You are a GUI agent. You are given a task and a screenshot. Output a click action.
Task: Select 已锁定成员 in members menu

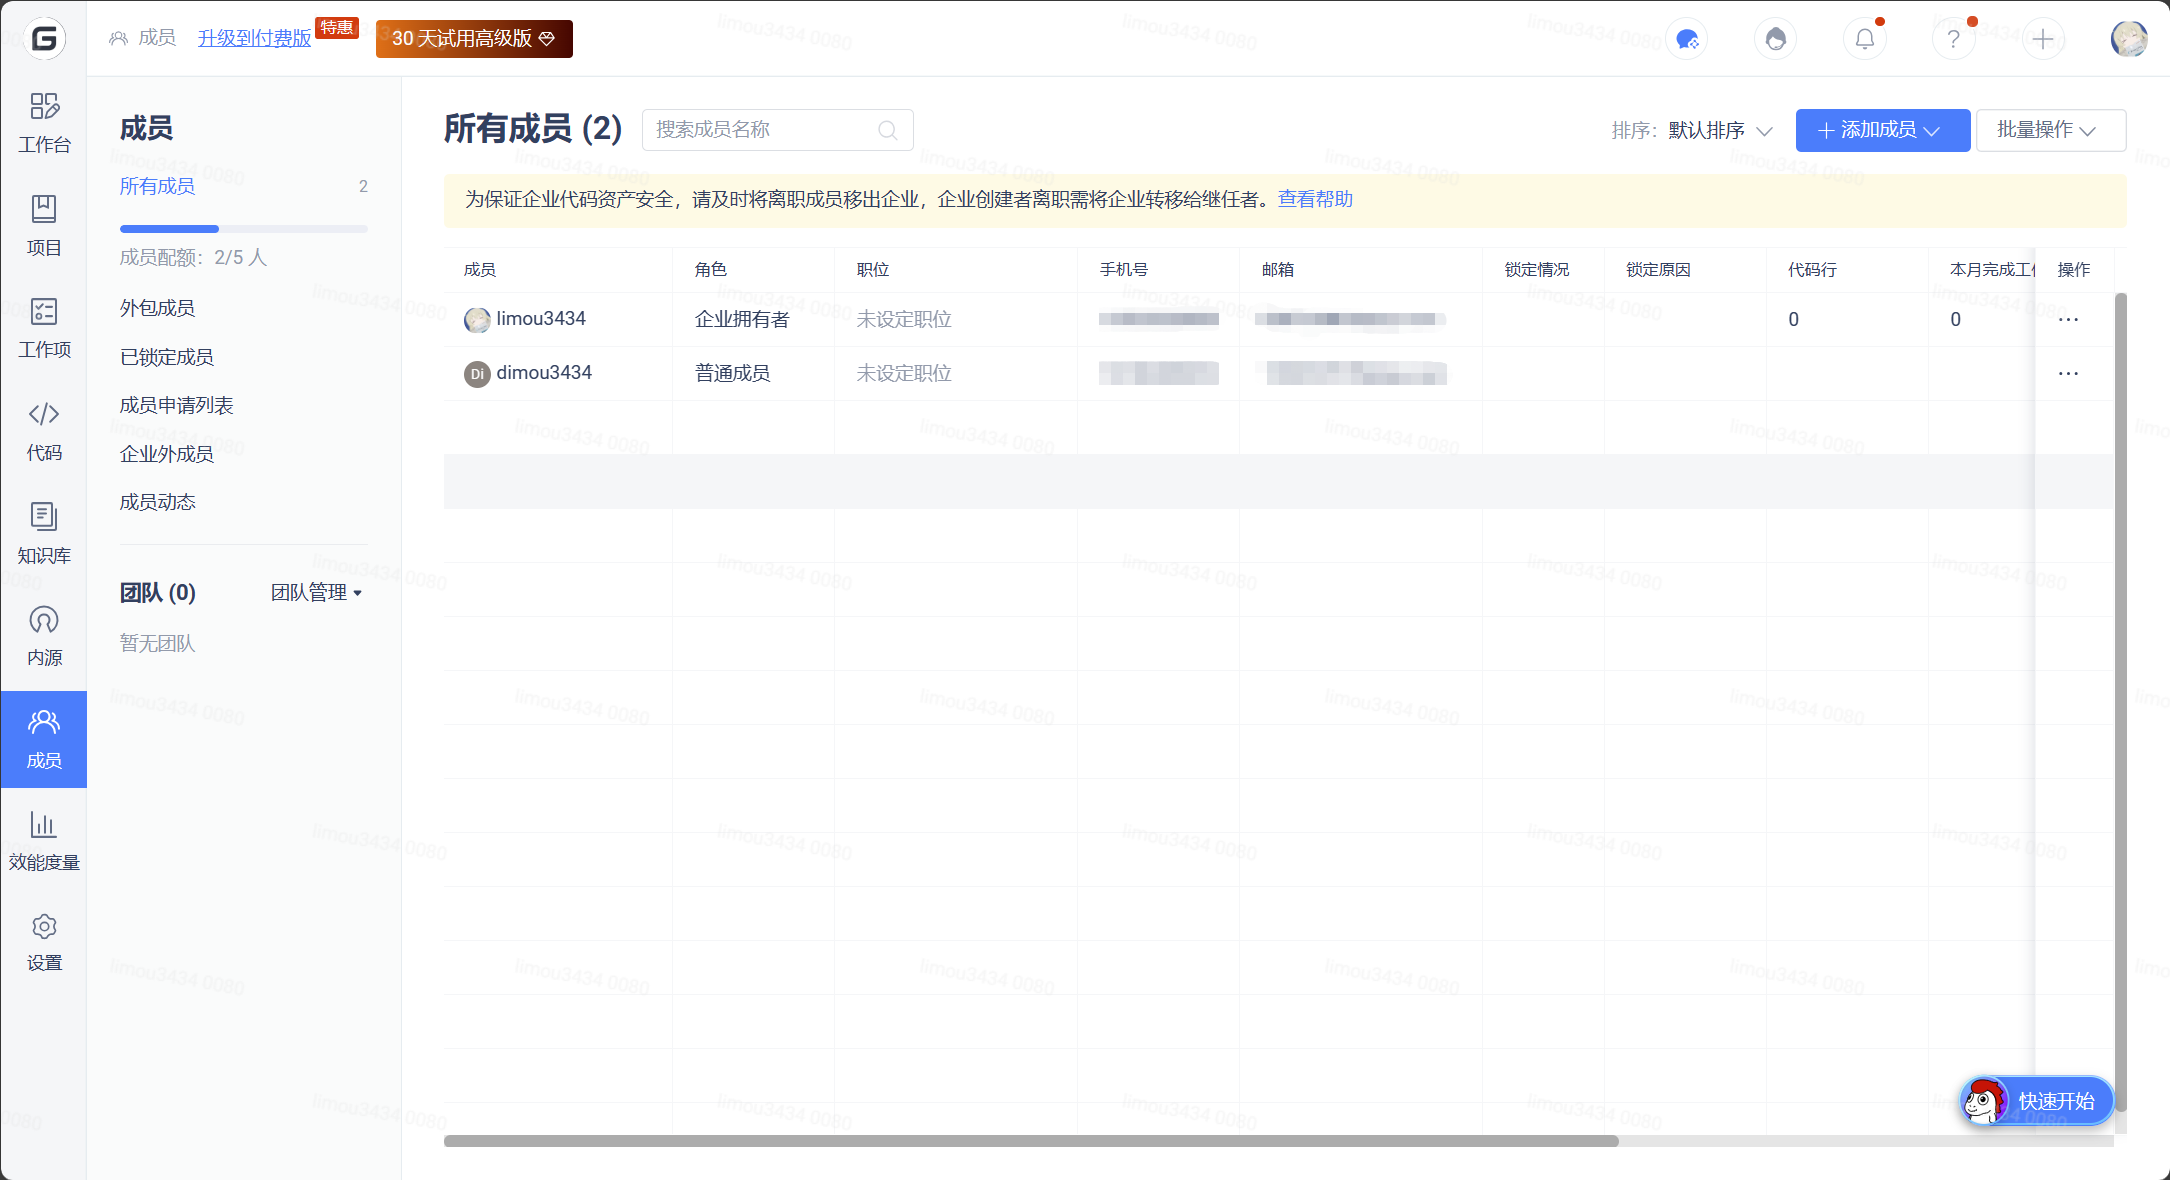[166, 357]
